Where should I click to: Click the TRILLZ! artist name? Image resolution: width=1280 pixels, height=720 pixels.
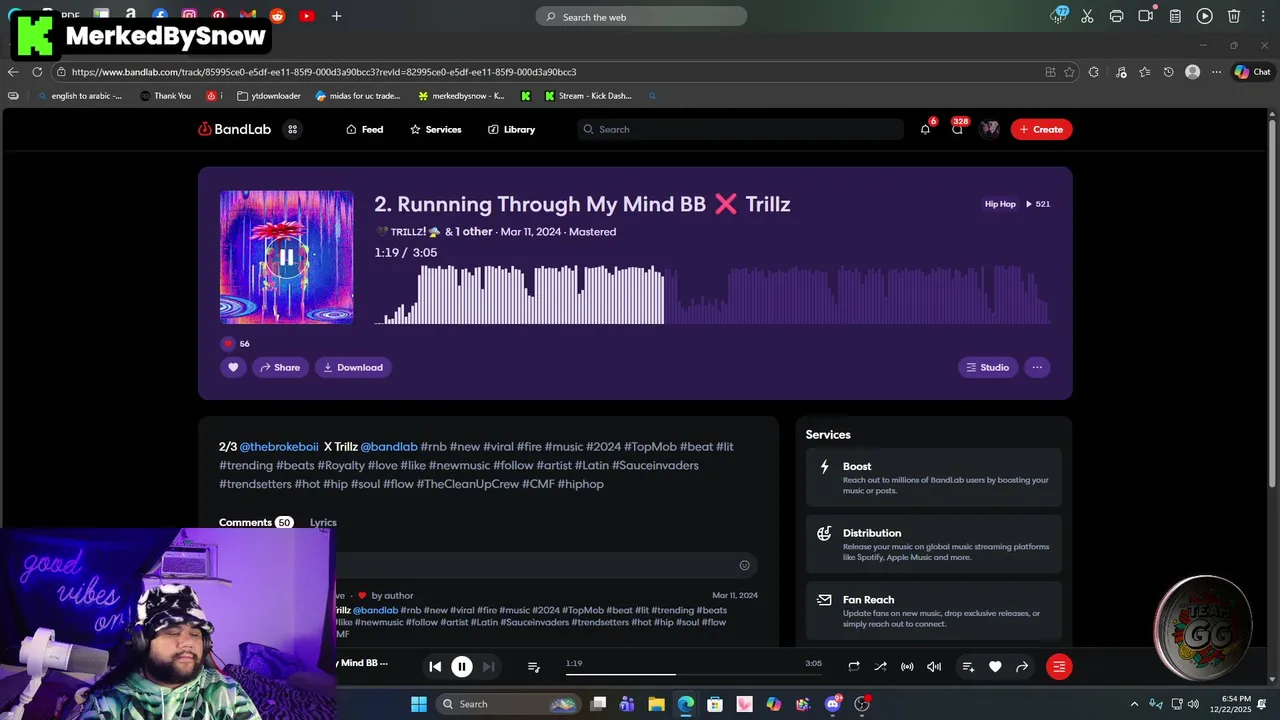click(408, 231)
